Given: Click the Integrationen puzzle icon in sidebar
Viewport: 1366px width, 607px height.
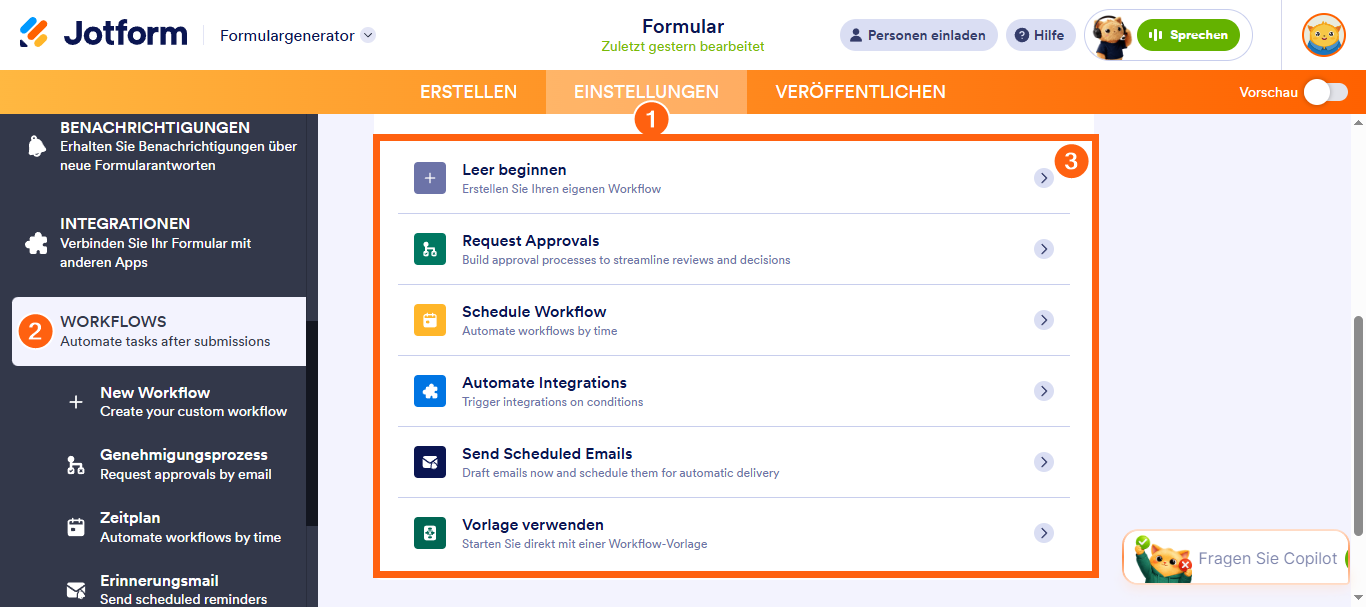Looking at the screenshot, I should click(37, 243).
